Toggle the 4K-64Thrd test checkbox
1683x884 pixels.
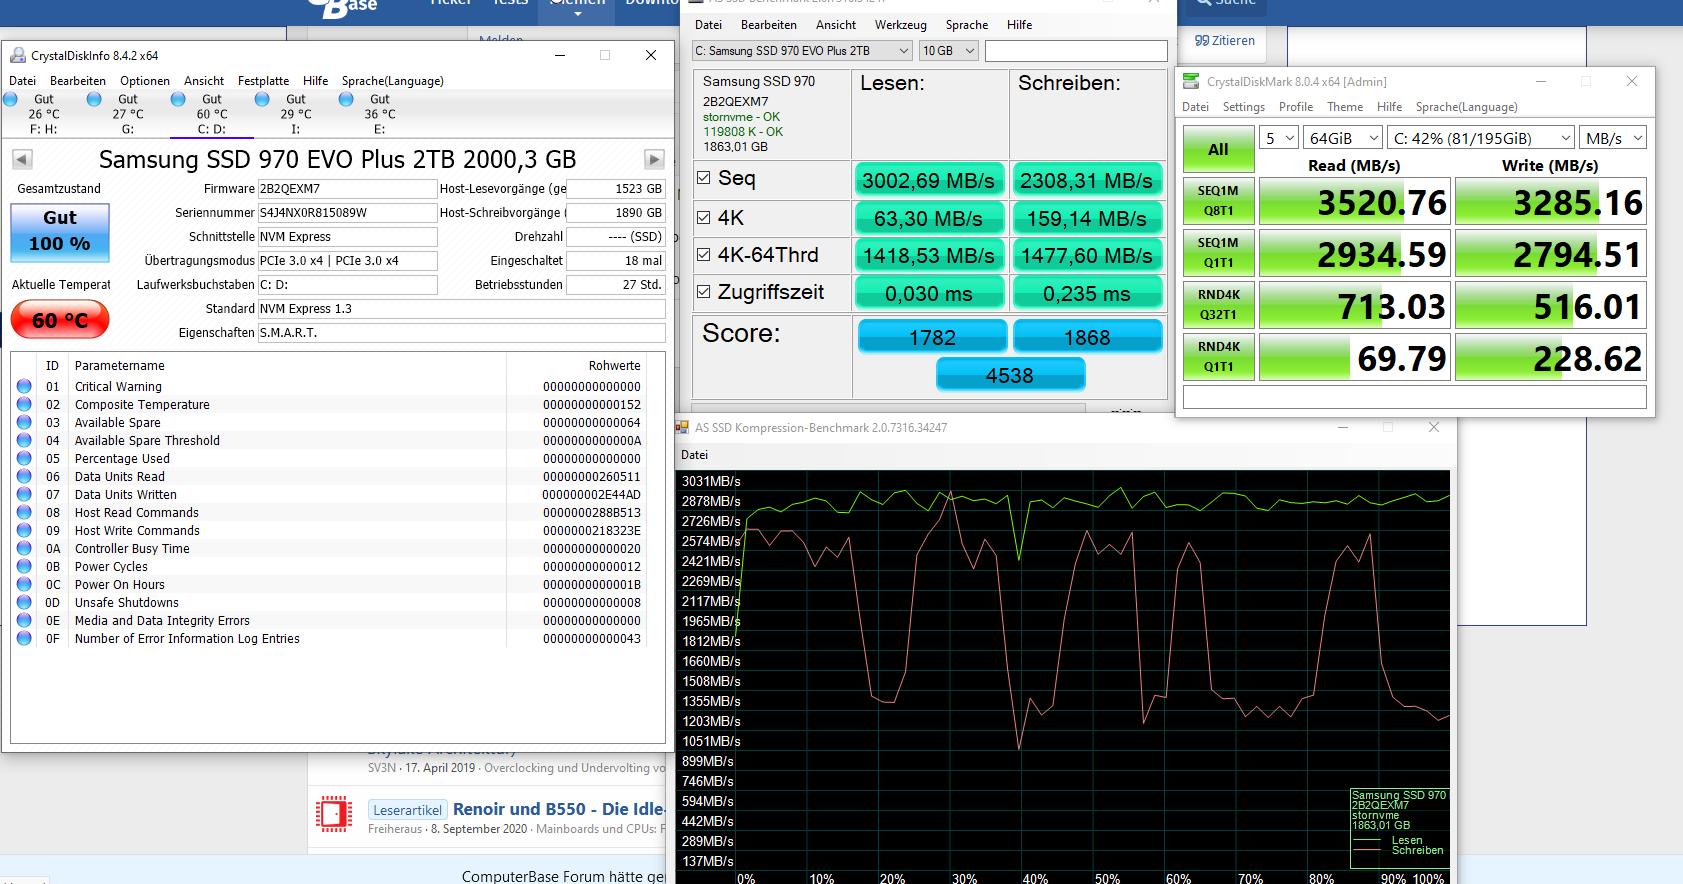point(704,255)
